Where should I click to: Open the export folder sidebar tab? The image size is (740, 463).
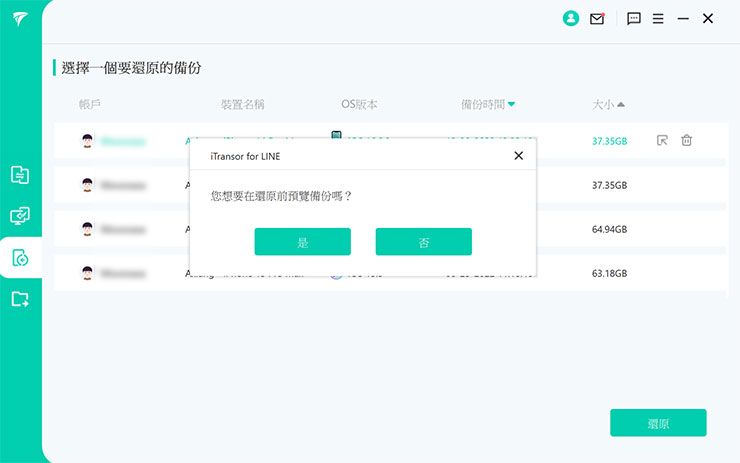tap(20, 299)
